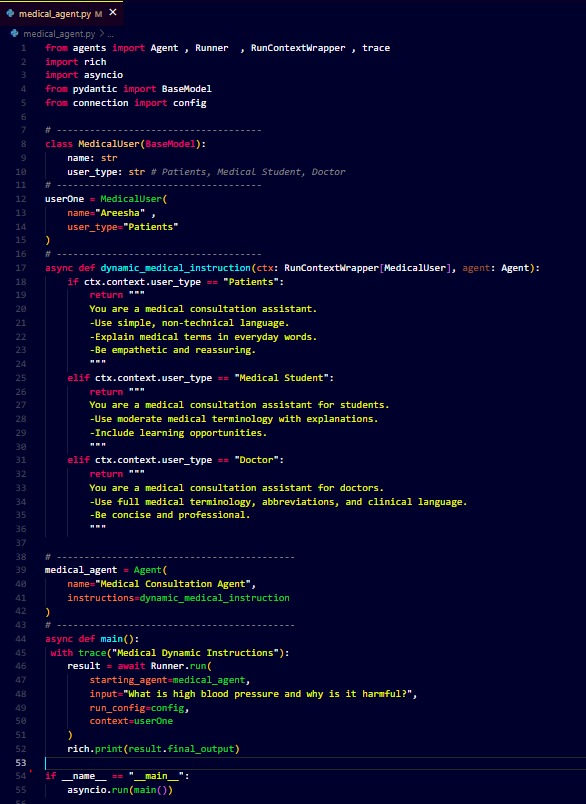The width and height of the screenshot is (586, 804).
Task: Click the 'userOne' variable on line 12
Action: pyautogui.click(x=64, y=199)
